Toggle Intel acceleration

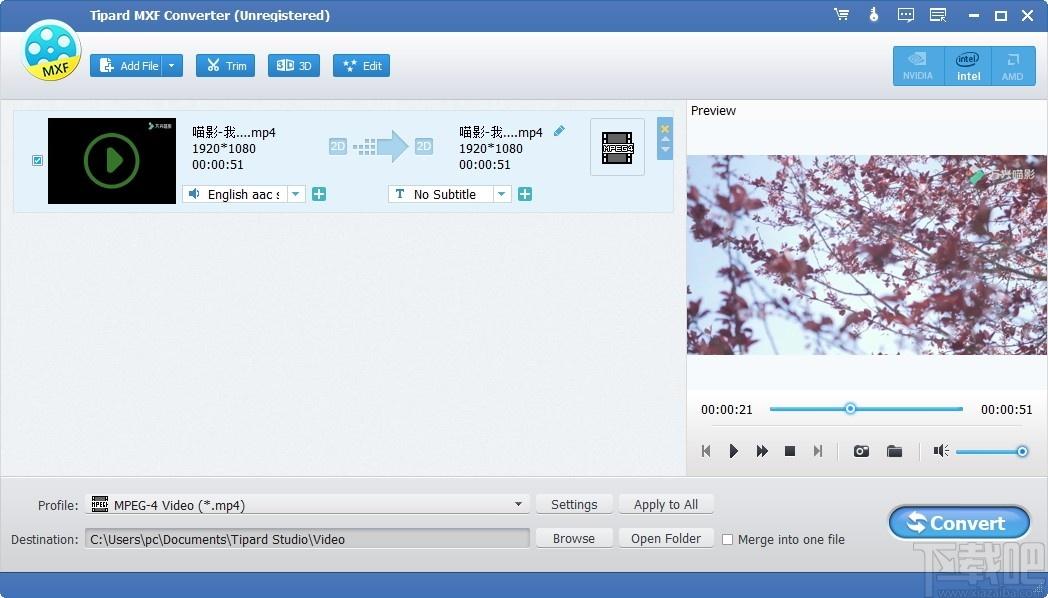(968, 66)
